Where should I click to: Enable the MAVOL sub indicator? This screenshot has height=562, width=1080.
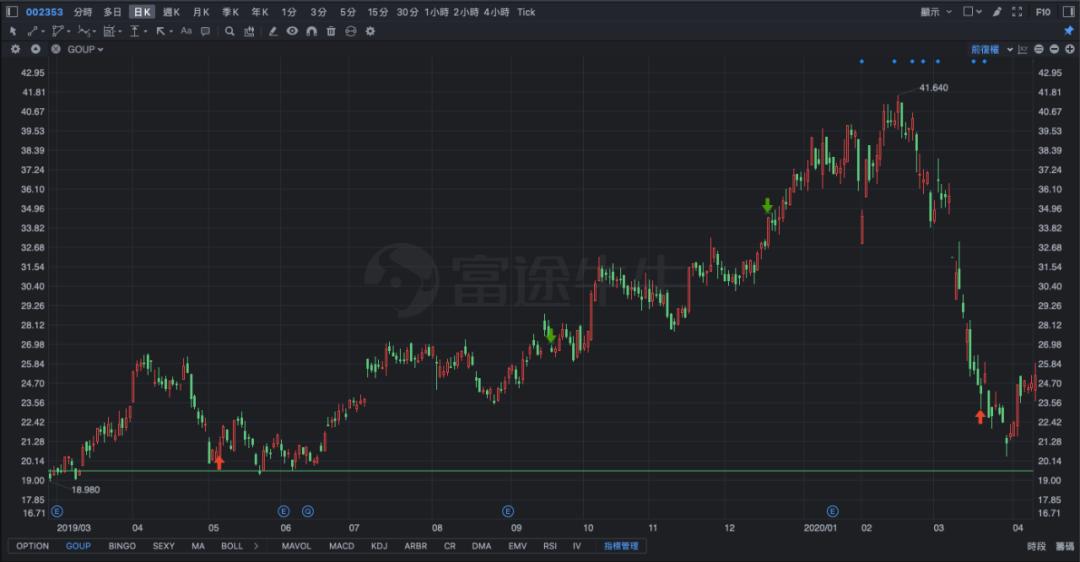click(296, 546)
